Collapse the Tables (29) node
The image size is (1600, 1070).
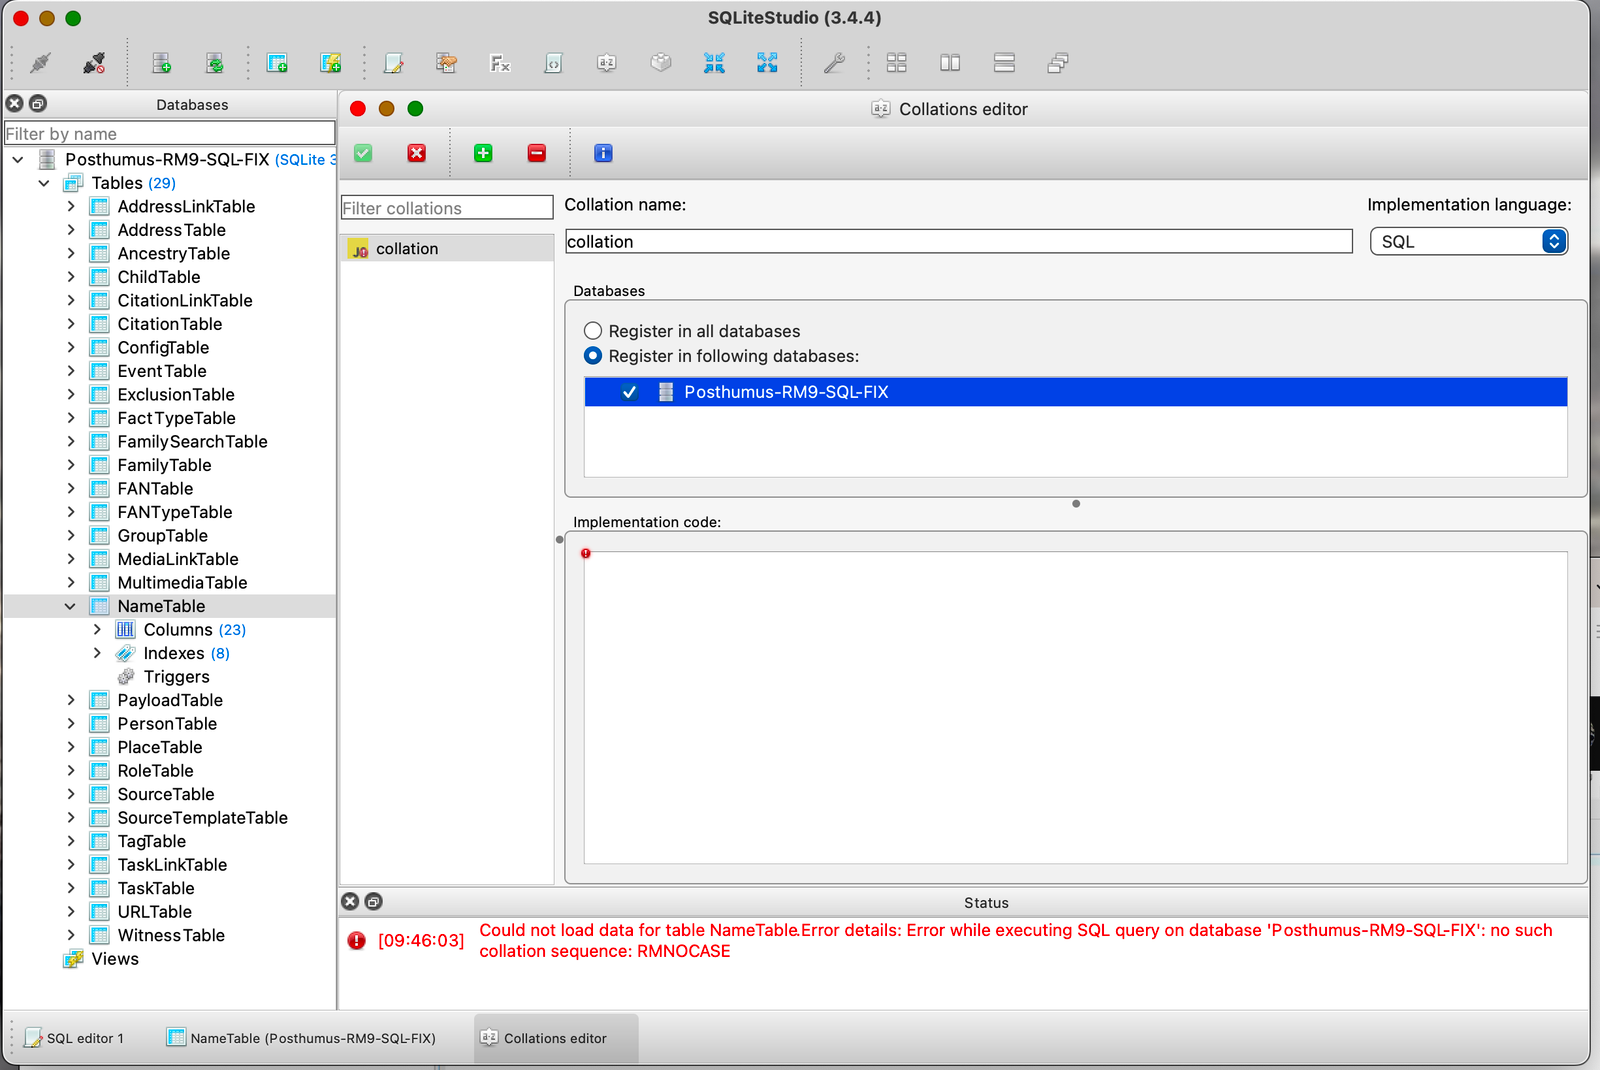(x=44, y=183)
